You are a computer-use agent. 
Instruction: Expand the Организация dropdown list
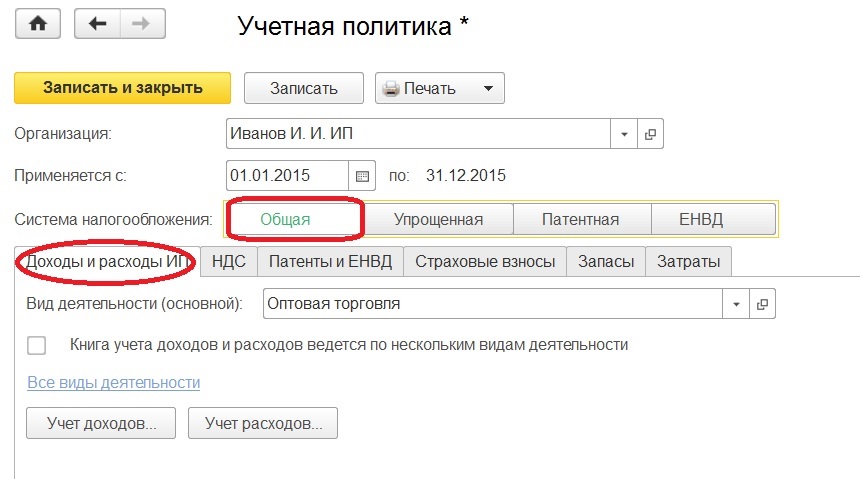(x=624, y=134)
